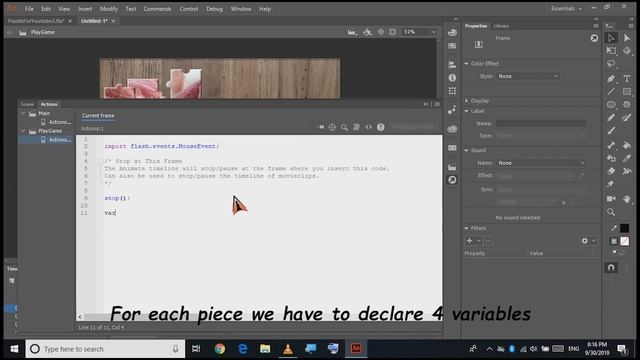Select the Selection (arrow) tool
This screenshot has width=640, height=360.
point(611,38)
